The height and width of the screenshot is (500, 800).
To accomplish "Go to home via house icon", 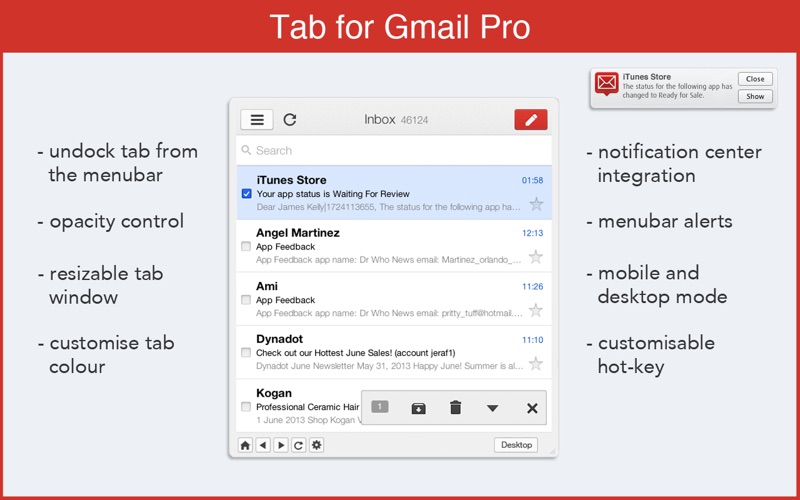I will [245, 445].
